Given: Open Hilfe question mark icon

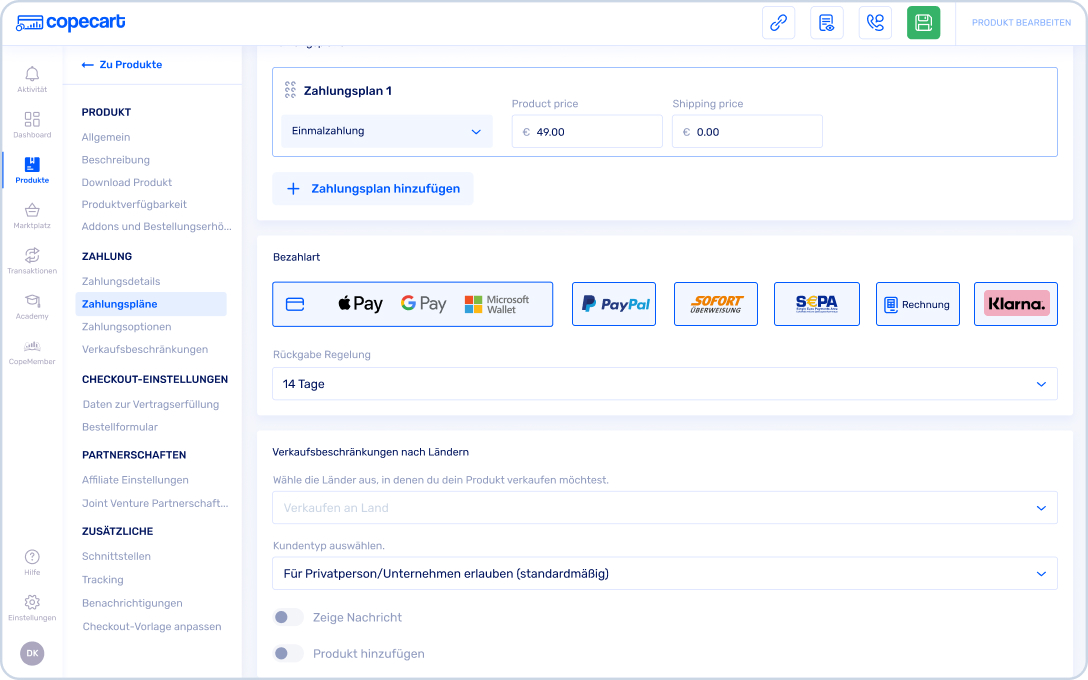Looking at the screenshot, I should 32,562.
